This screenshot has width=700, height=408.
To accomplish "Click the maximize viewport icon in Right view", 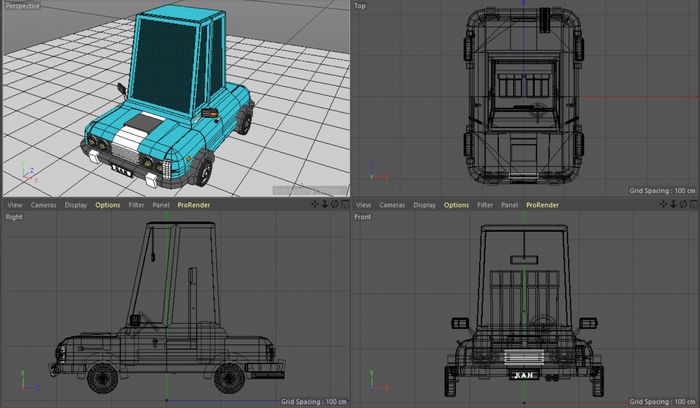I will click(343, 204).
